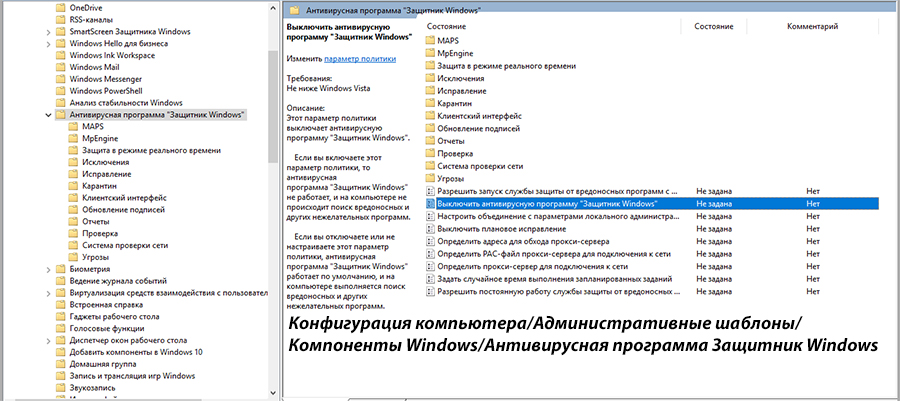The height and width of the screenshot is (401, 900).
Task: Open Отчеты folder in right list
Action: (x=451, y=141)
